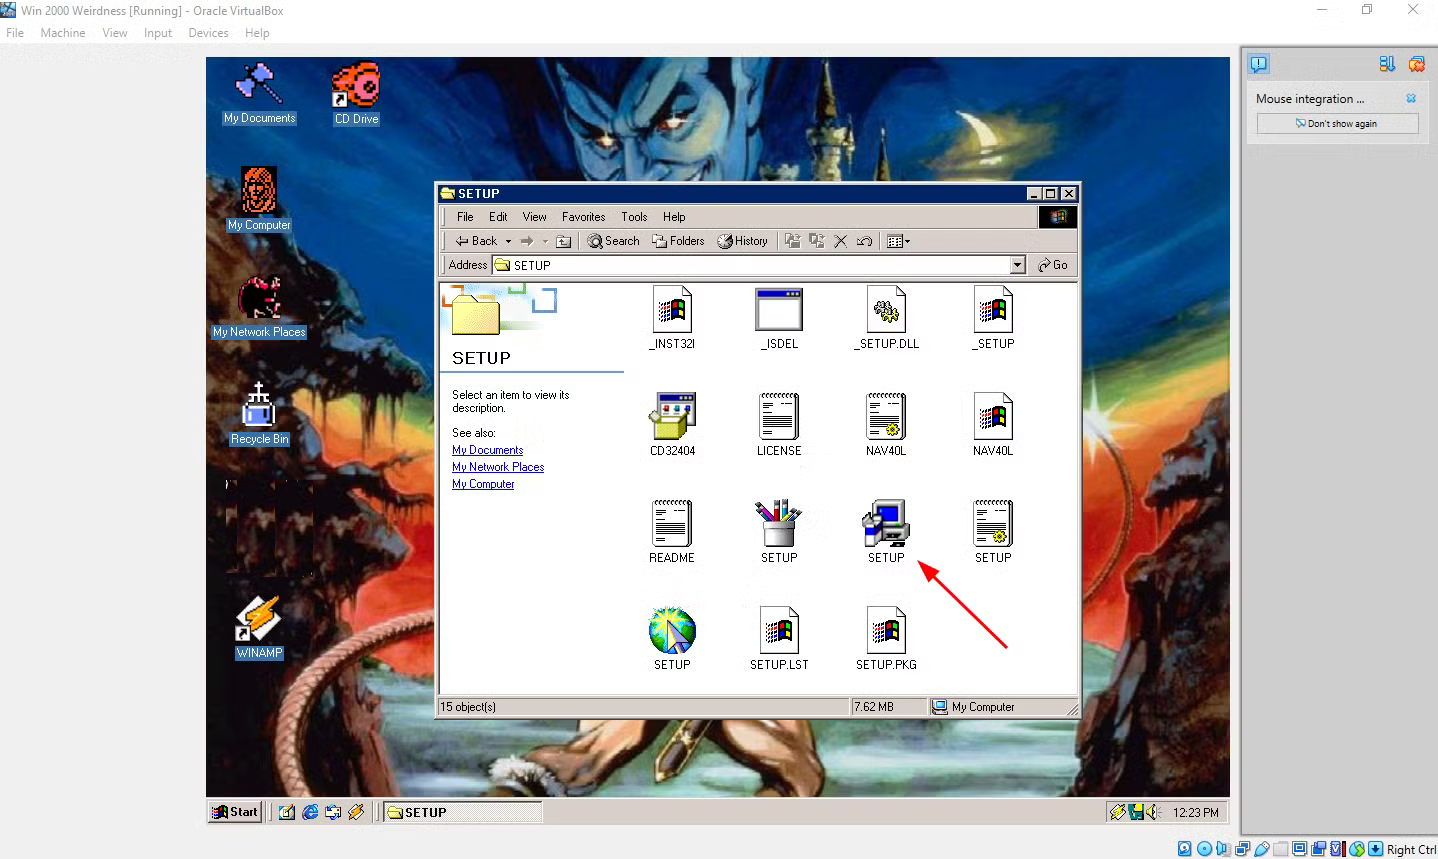Select the SETUP icon with globe and cursor
This screenshot has width=1438, height=859.
click(672, 630)
